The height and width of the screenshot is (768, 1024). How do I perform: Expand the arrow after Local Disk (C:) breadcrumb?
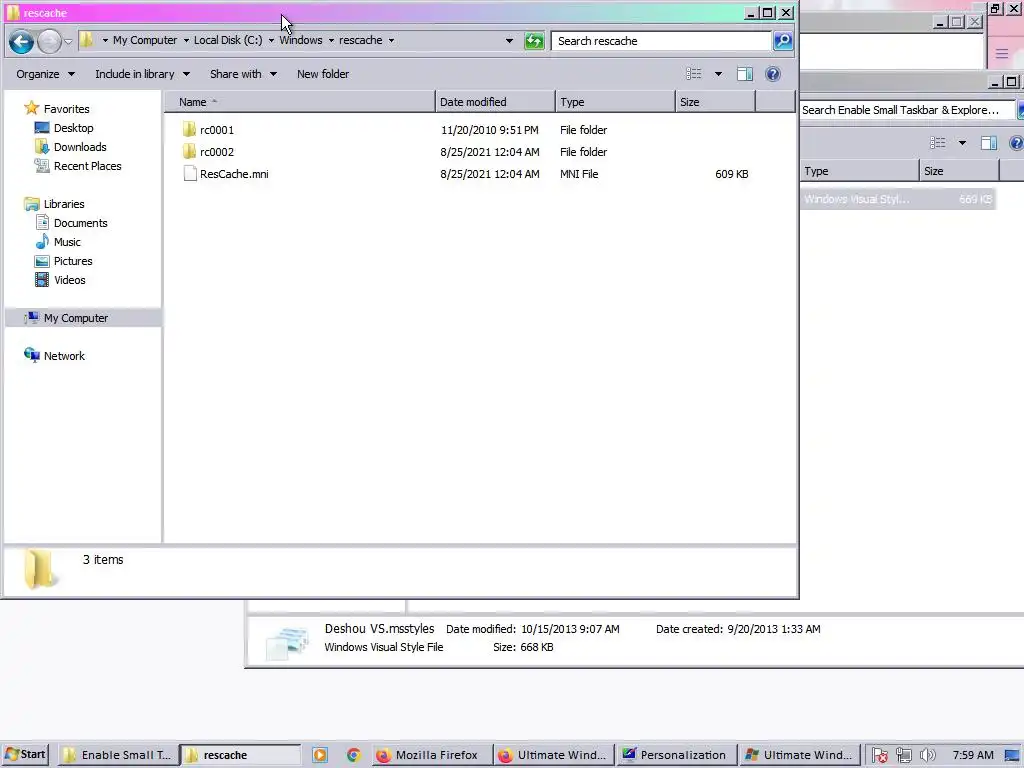pyautogui.click(x=271, y=40)
